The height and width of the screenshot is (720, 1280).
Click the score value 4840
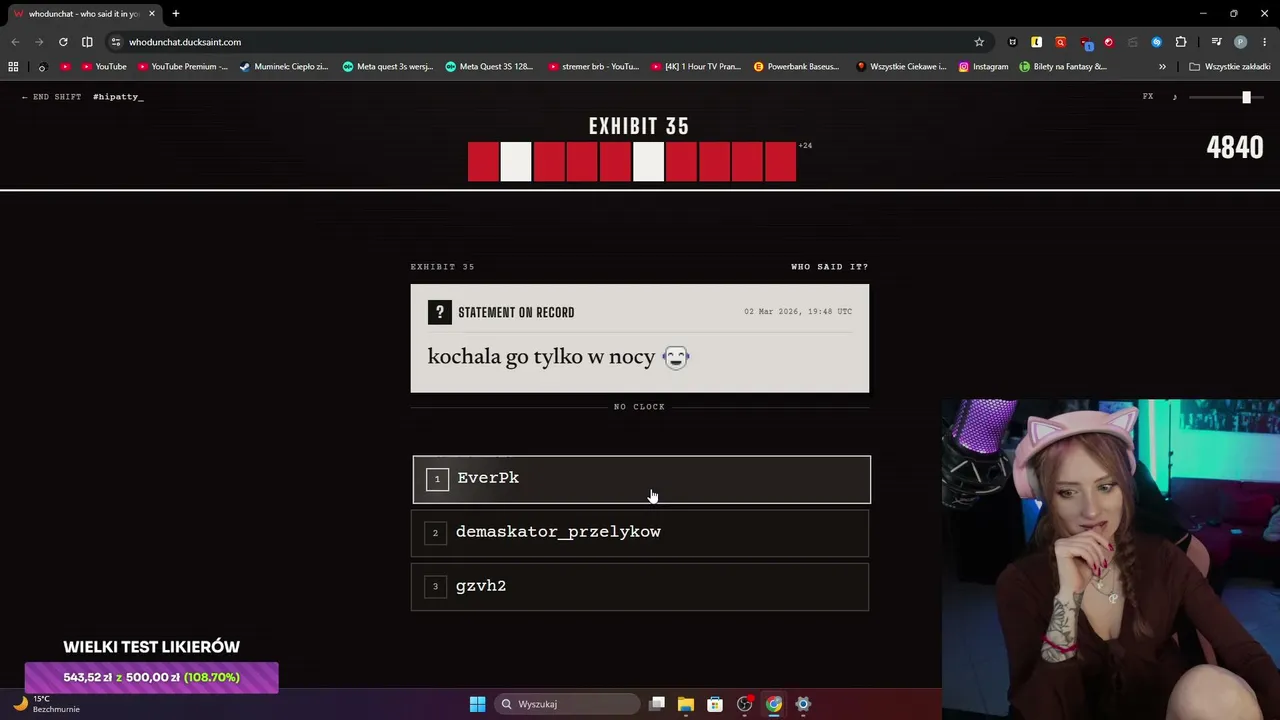[1235, 148]
